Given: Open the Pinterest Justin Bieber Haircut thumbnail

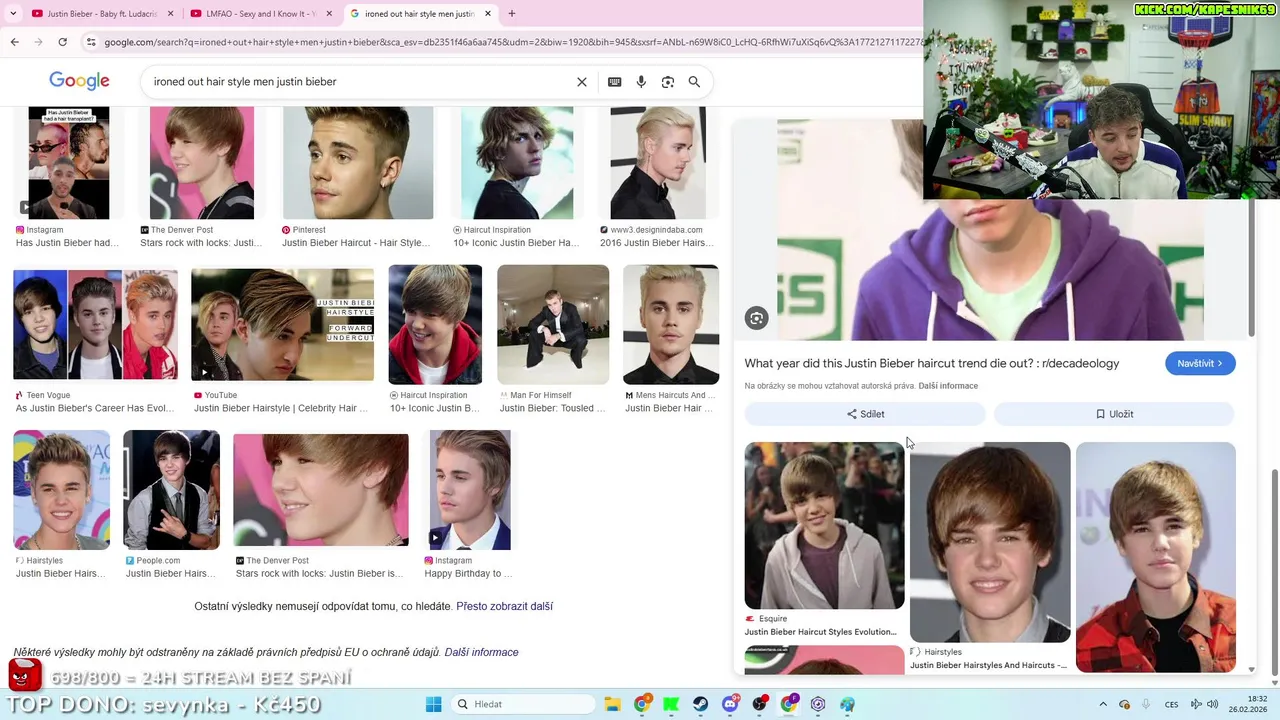Looking at the screenshot, I should point(358,163).
